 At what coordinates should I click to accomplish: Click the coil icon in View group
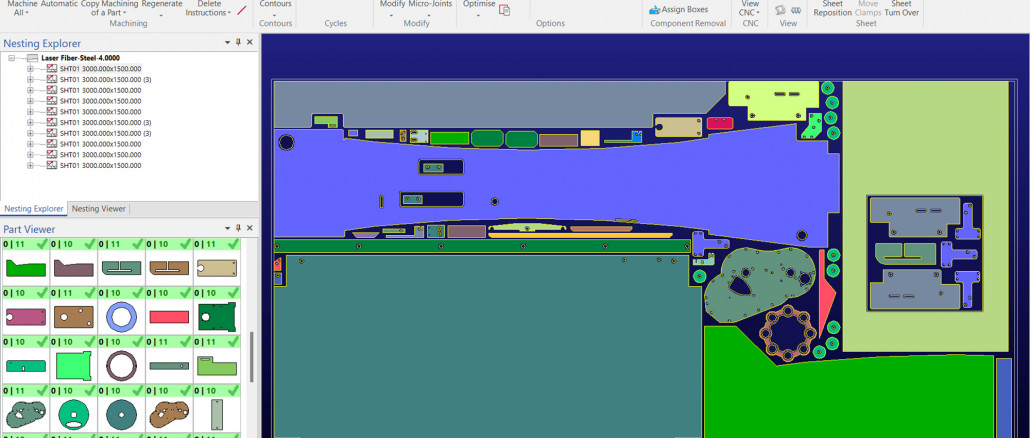[795, 11]
